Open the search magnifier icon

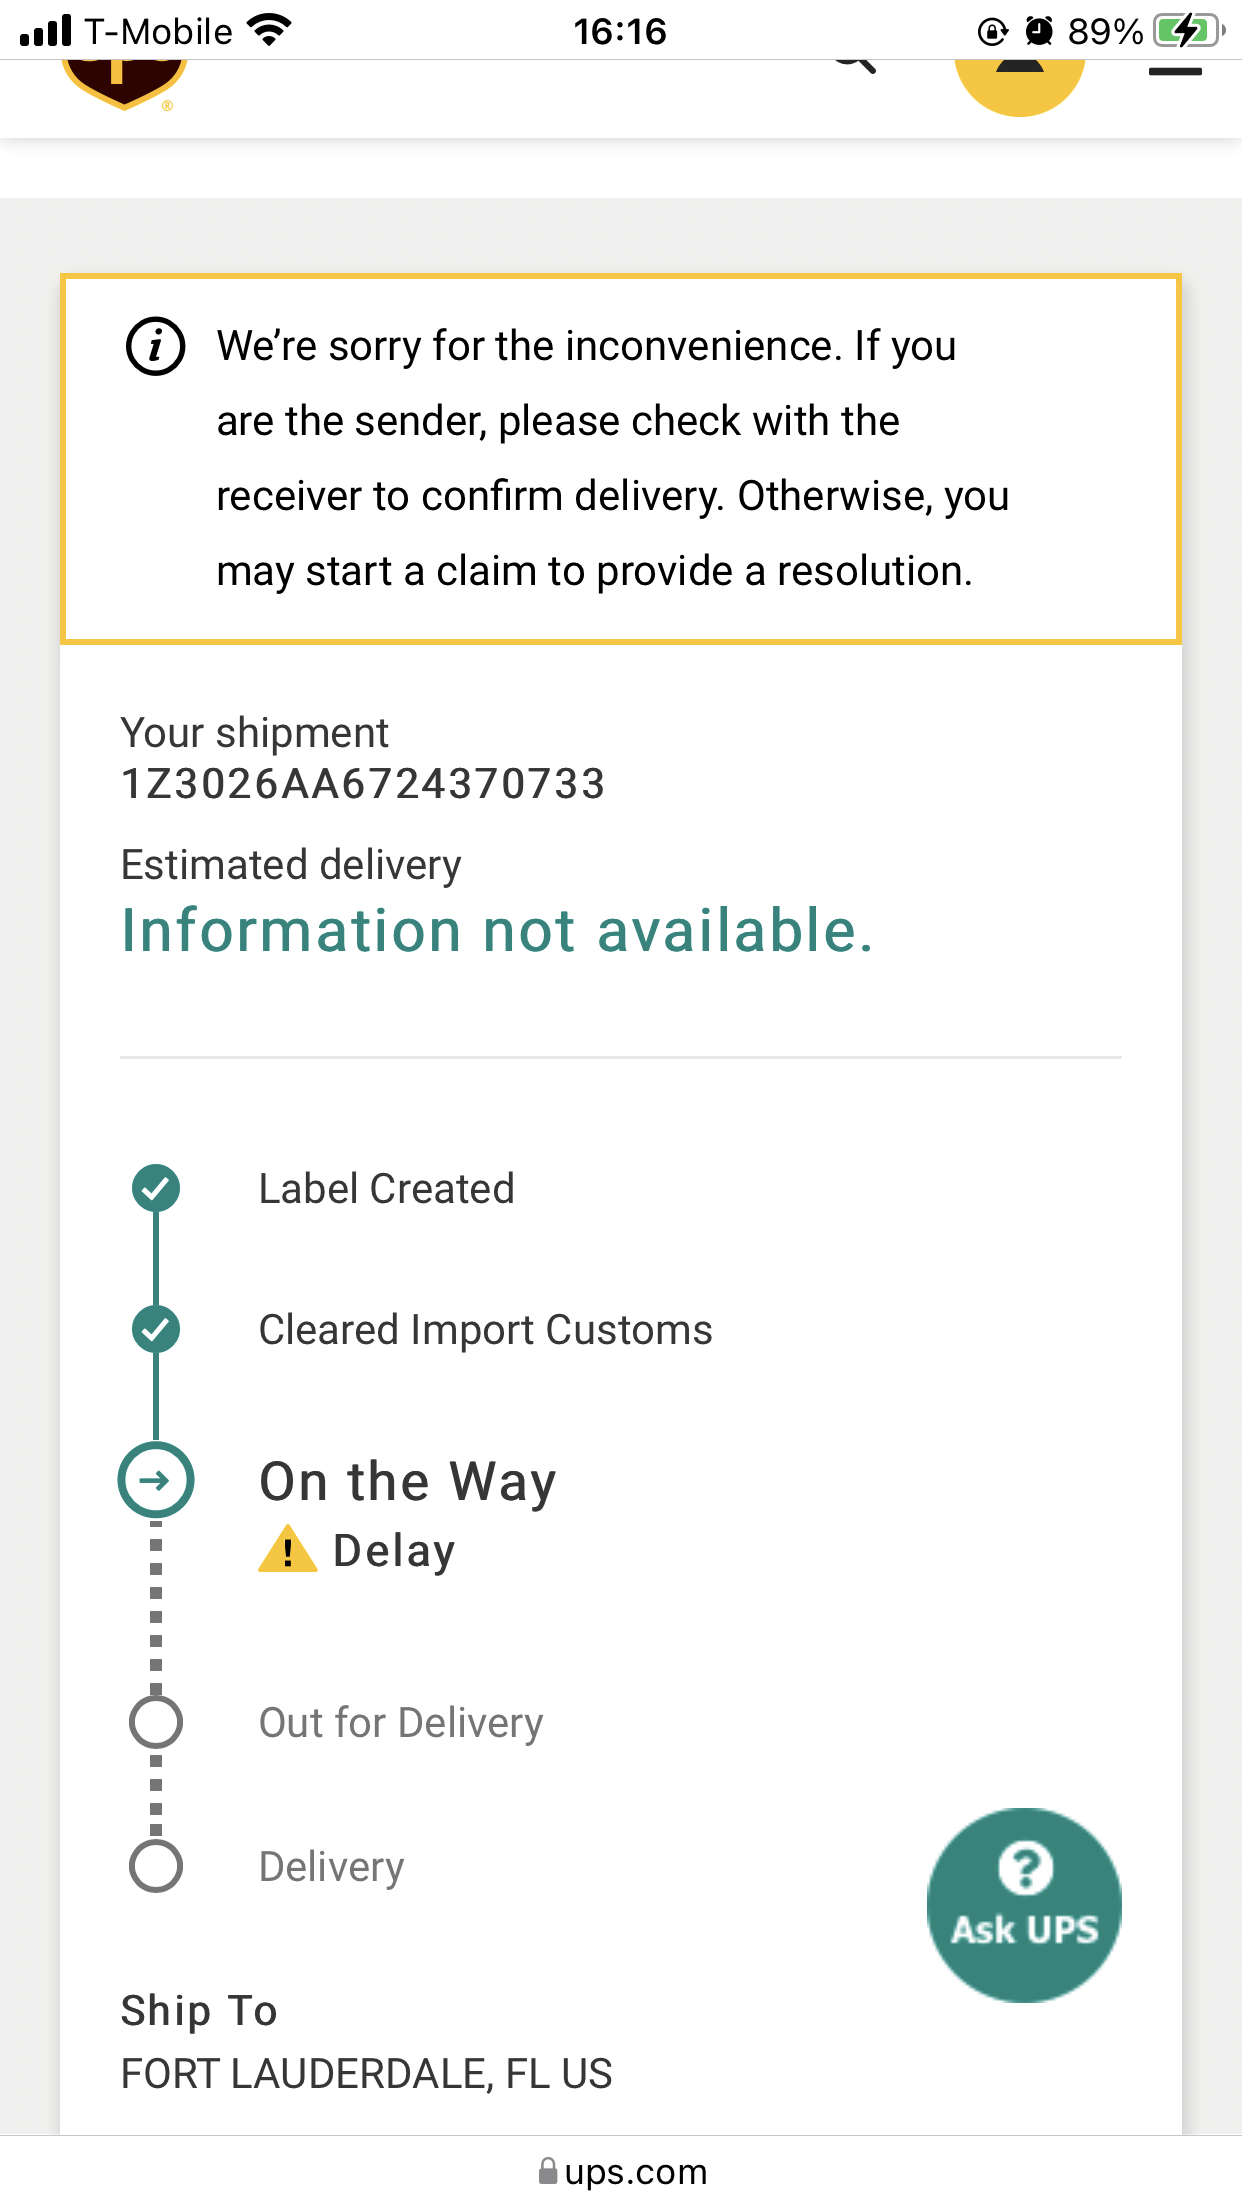click(x=855, y=66)
